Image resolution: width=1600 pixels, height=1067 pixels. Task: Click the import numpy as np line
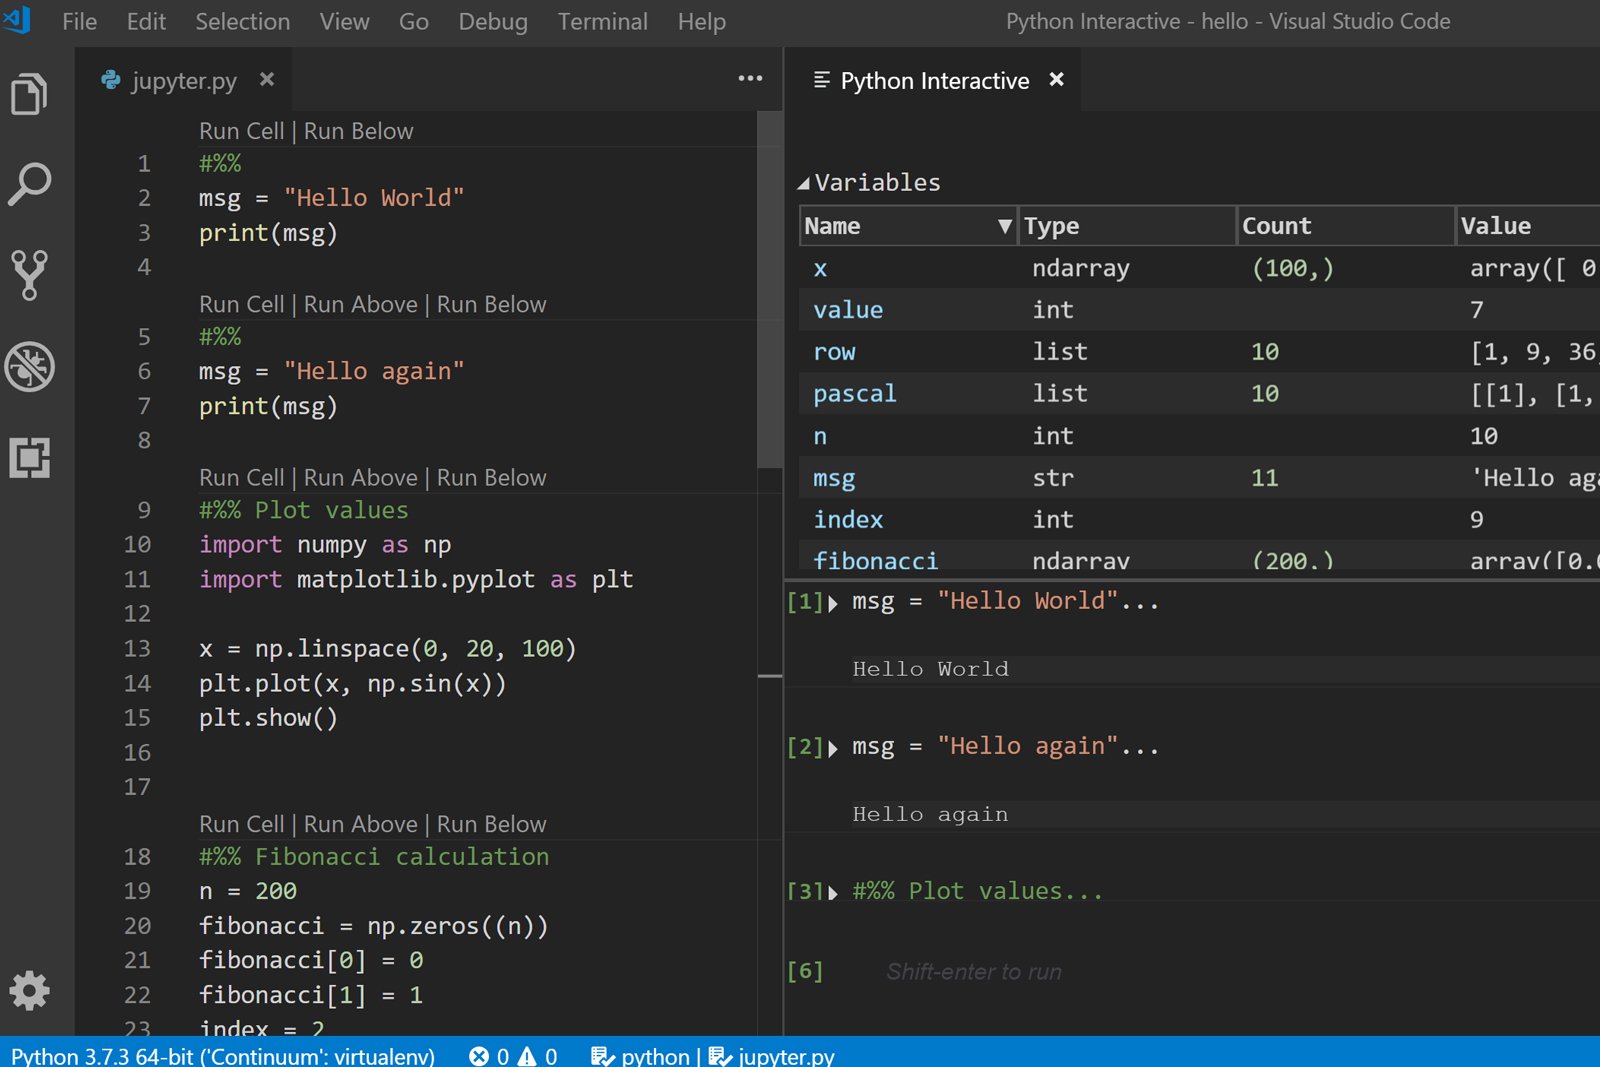click(325, 545)
